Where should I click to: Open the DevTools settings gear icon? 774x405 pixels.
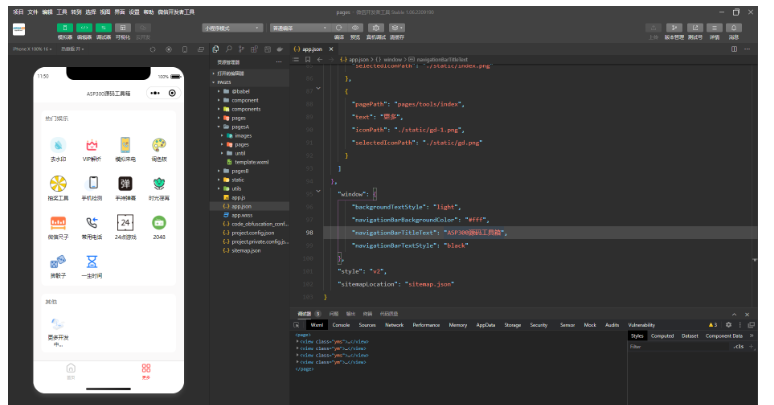(728, 325)
